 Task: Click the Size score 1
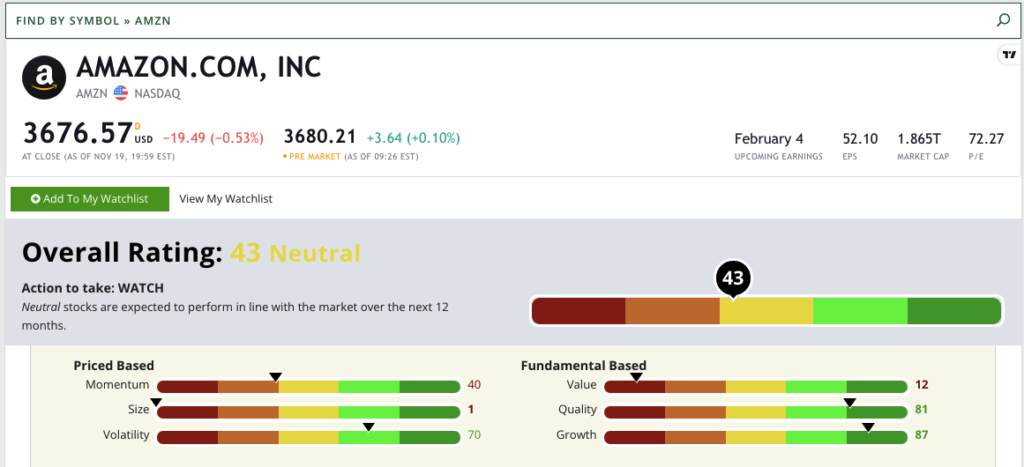coord(471,410)
